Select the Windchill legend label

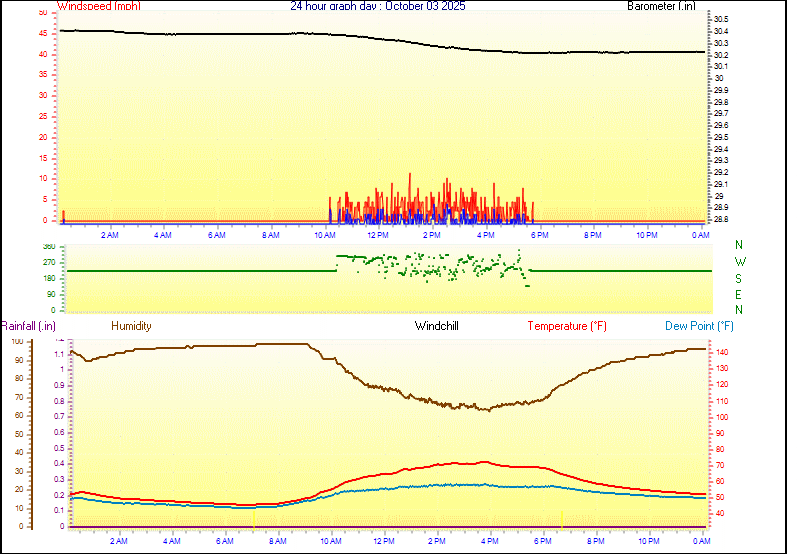(x=437, y=326)
